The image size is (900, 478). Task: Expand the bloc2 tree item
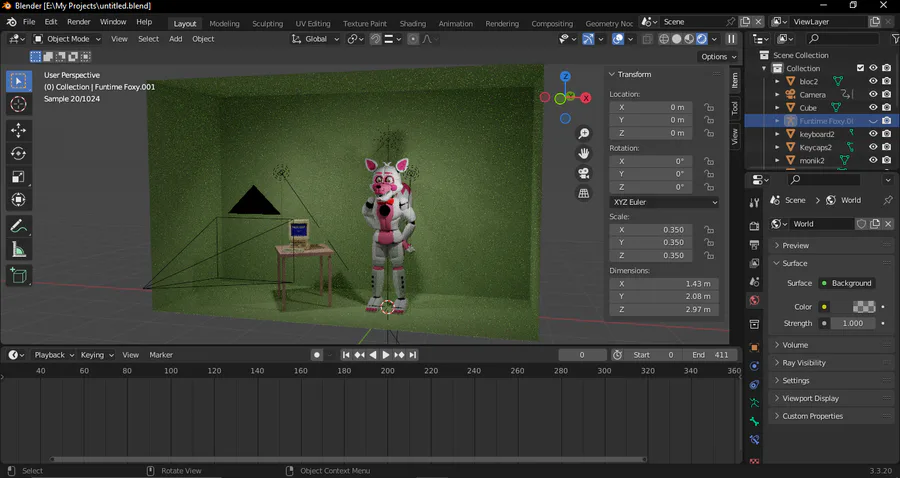coord(777,81)
